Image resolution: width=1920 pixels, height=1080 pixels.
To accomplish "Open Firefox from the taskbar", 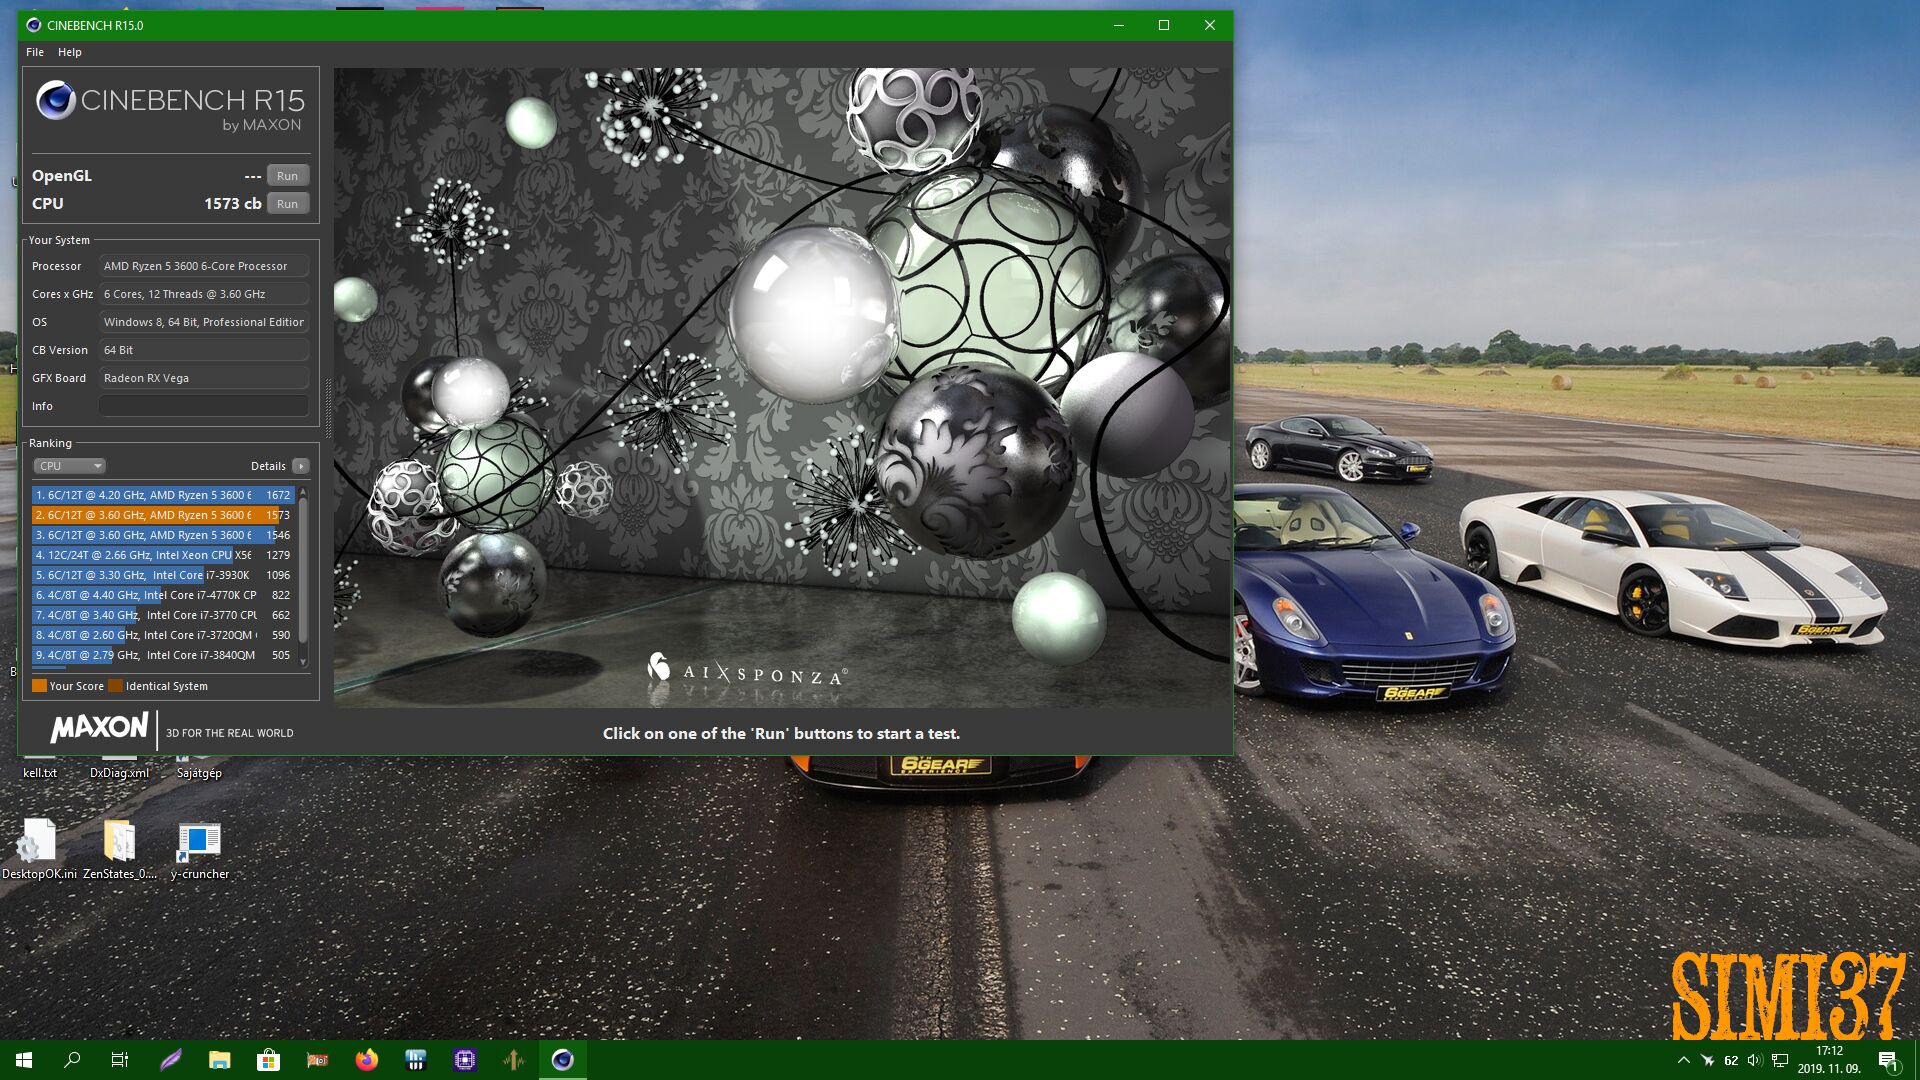I will point(367,1060).
